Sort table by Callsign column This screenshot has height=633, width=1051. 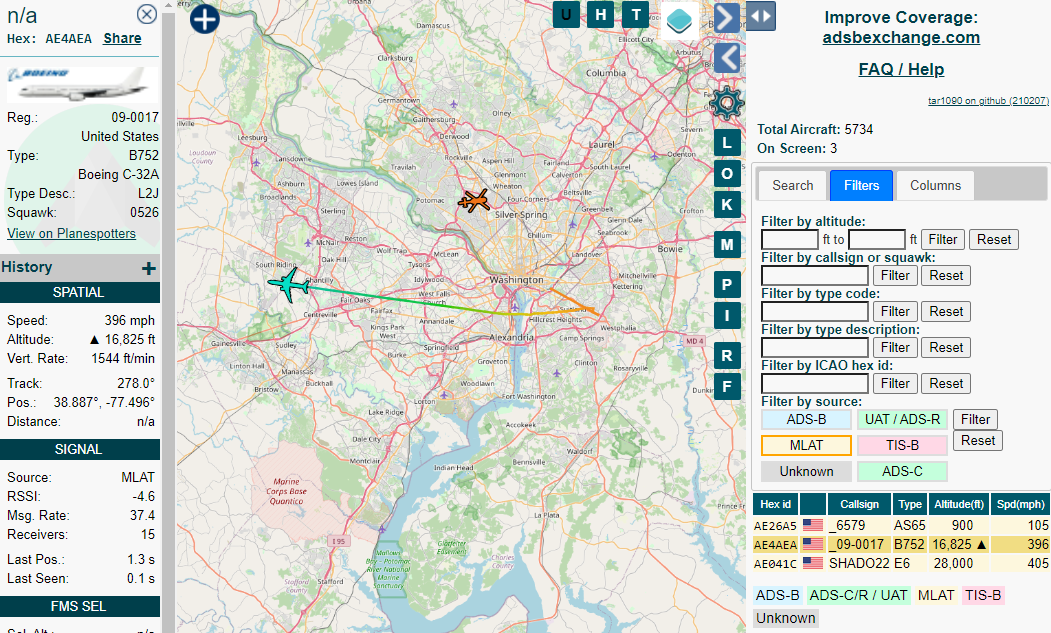pos(859,504)
